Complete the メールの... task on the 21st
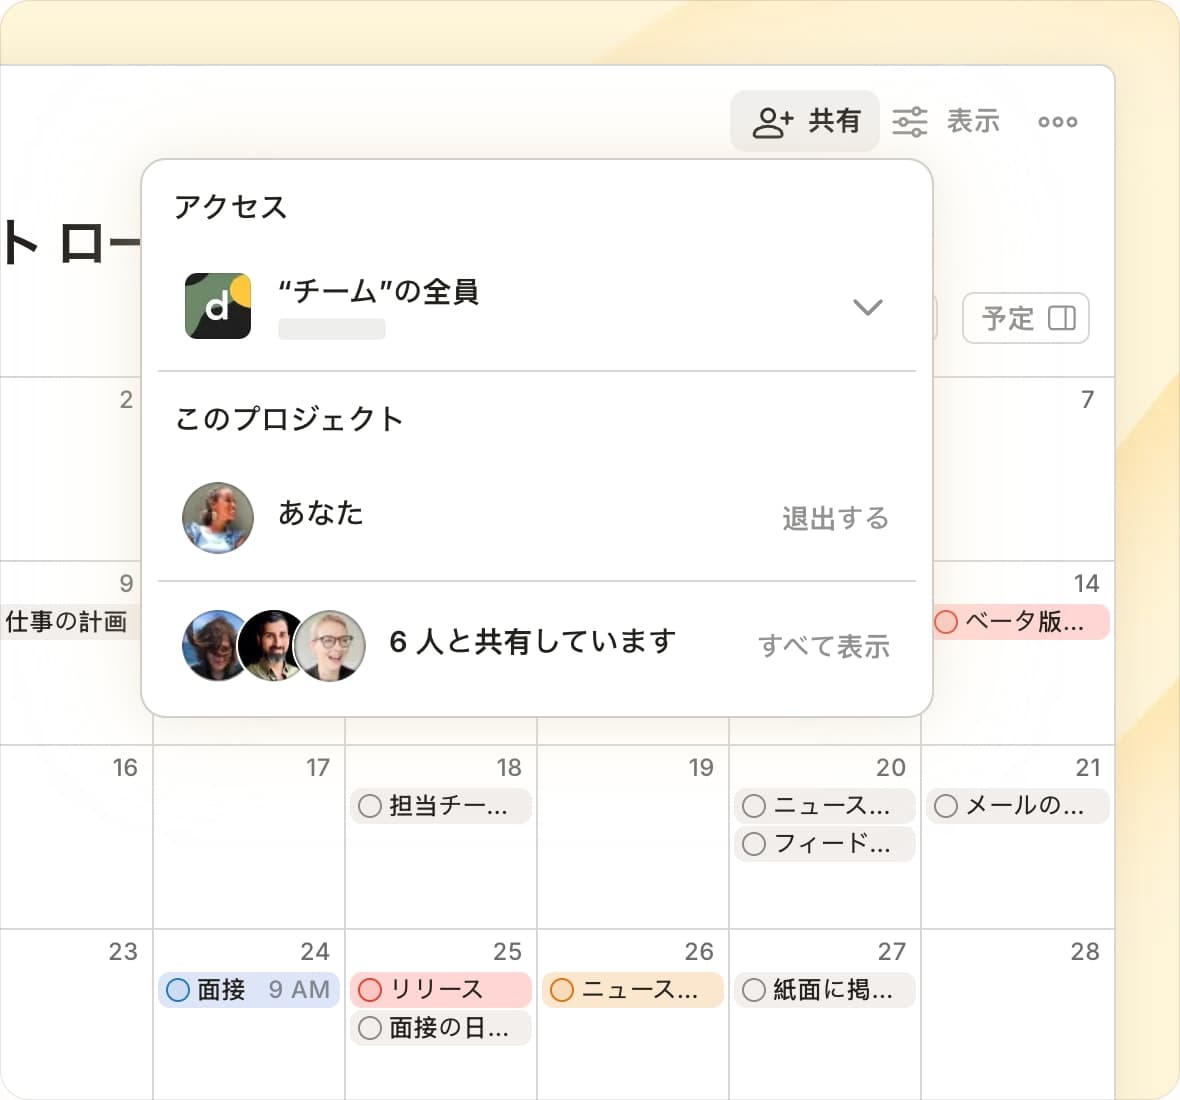This screenshot has height=1100, width=1180. tap(946, 806)
